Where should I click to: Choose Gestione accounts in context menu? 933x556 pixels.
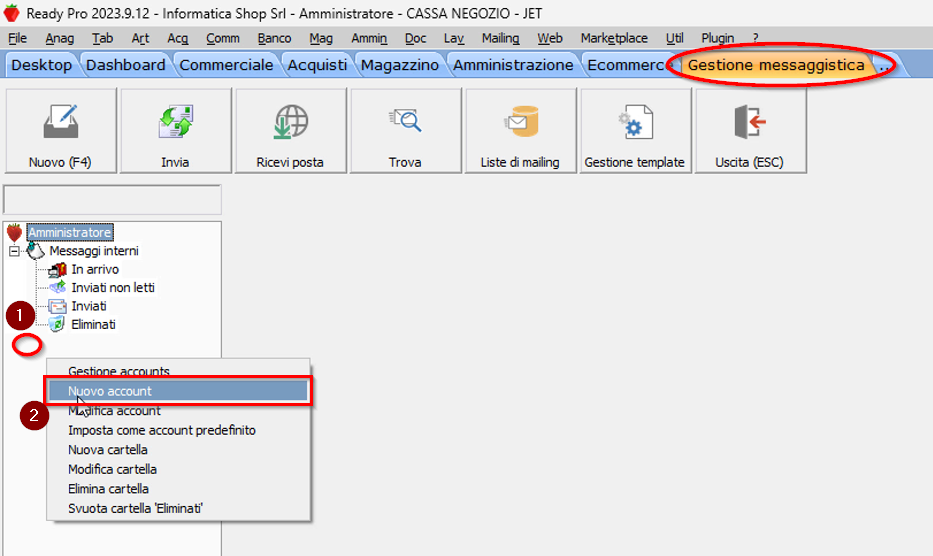tap(179, 370)
